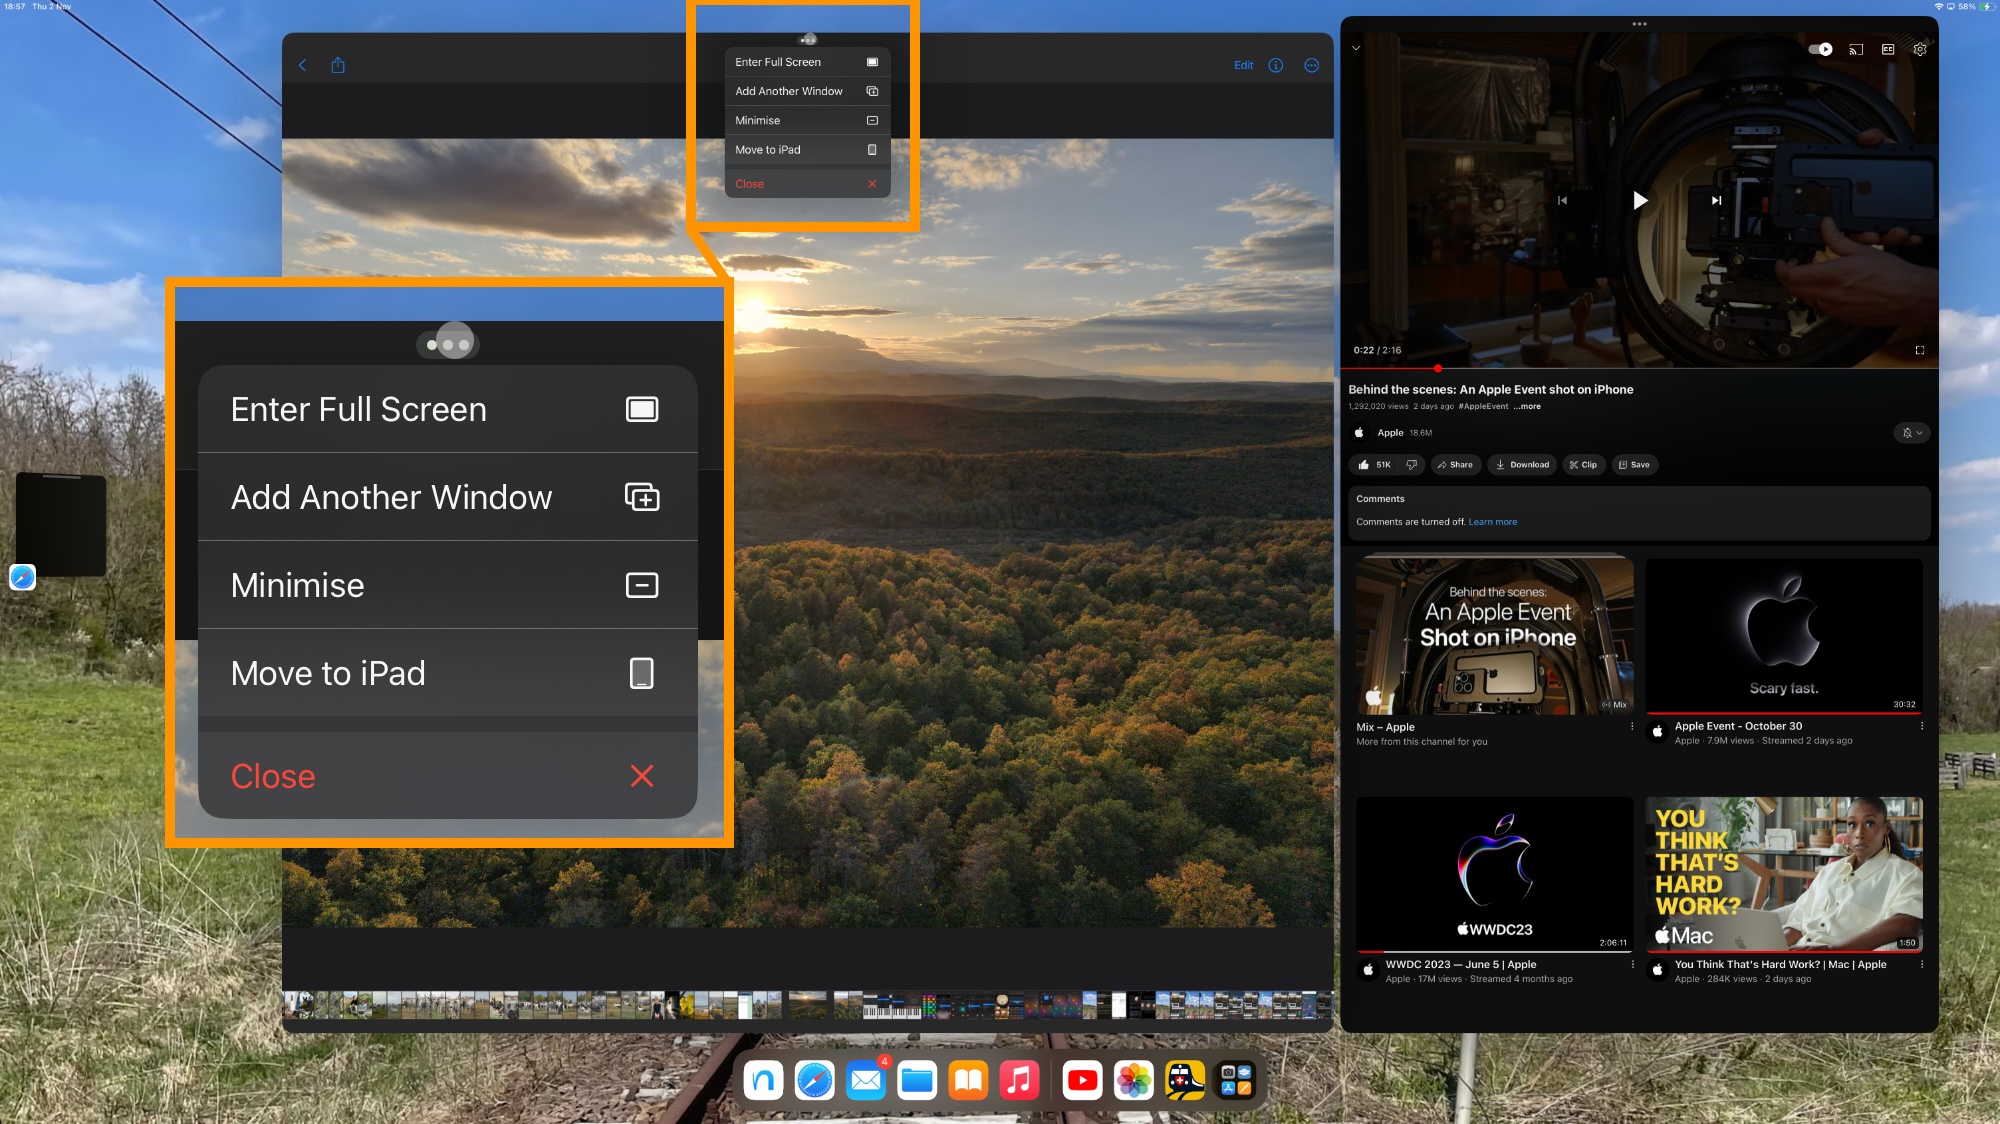
Task: Open the Apple channel avatar
Action: [1359, 433]
